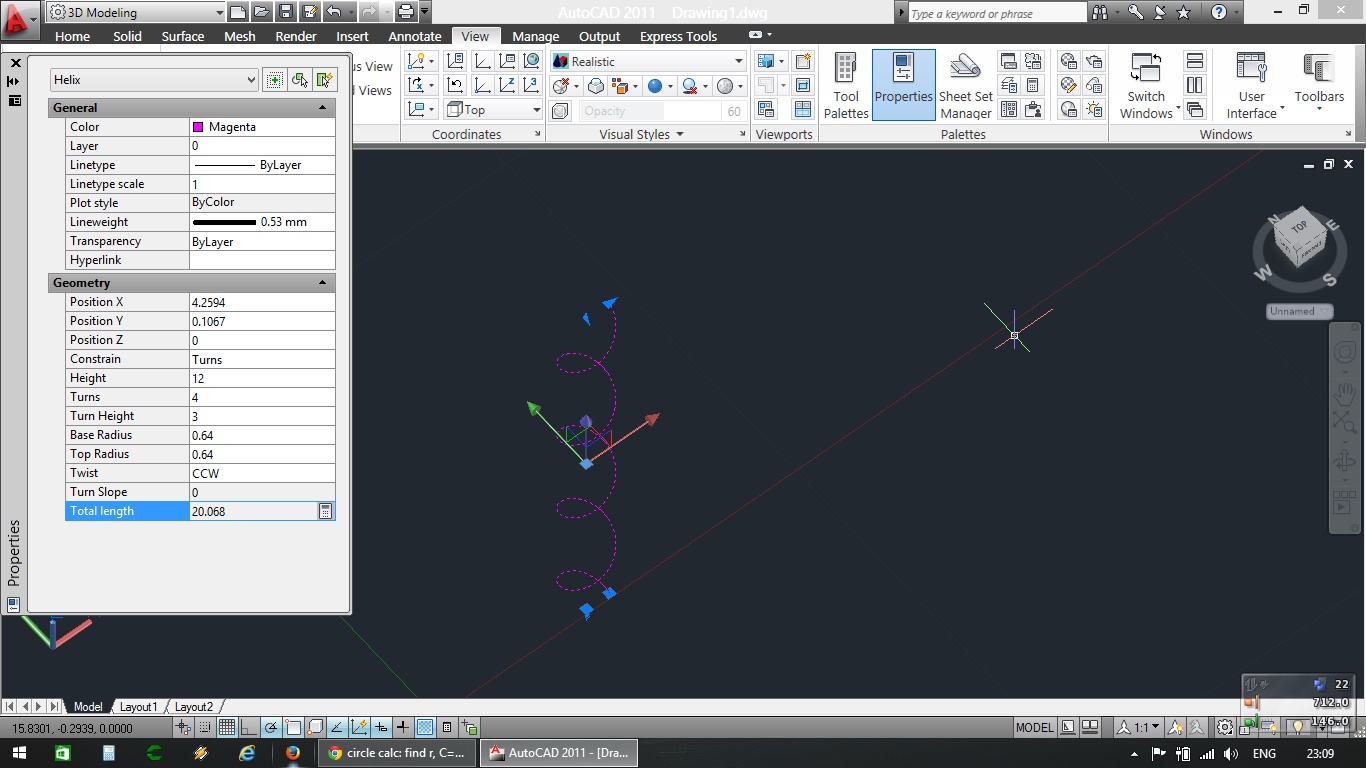Screen dimensions: 1366x768
Task: Open the Help question mark icon
Action: coord(1218,12)
